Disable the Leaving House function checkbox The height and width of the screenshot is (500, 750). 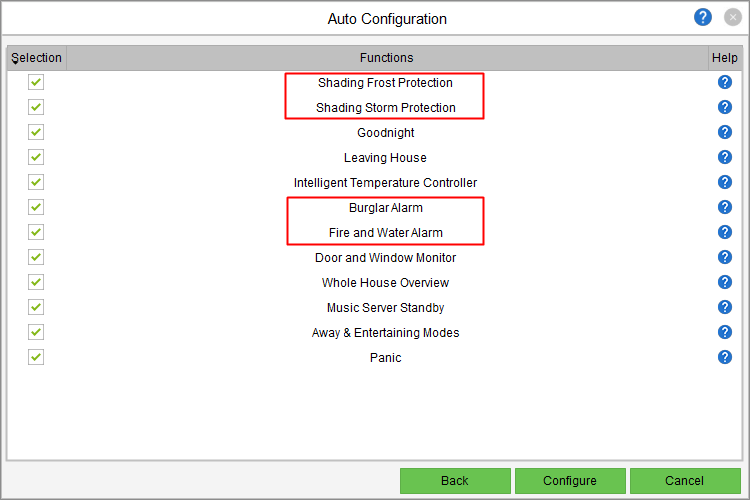pyautogui.click(x=36, y=157)
